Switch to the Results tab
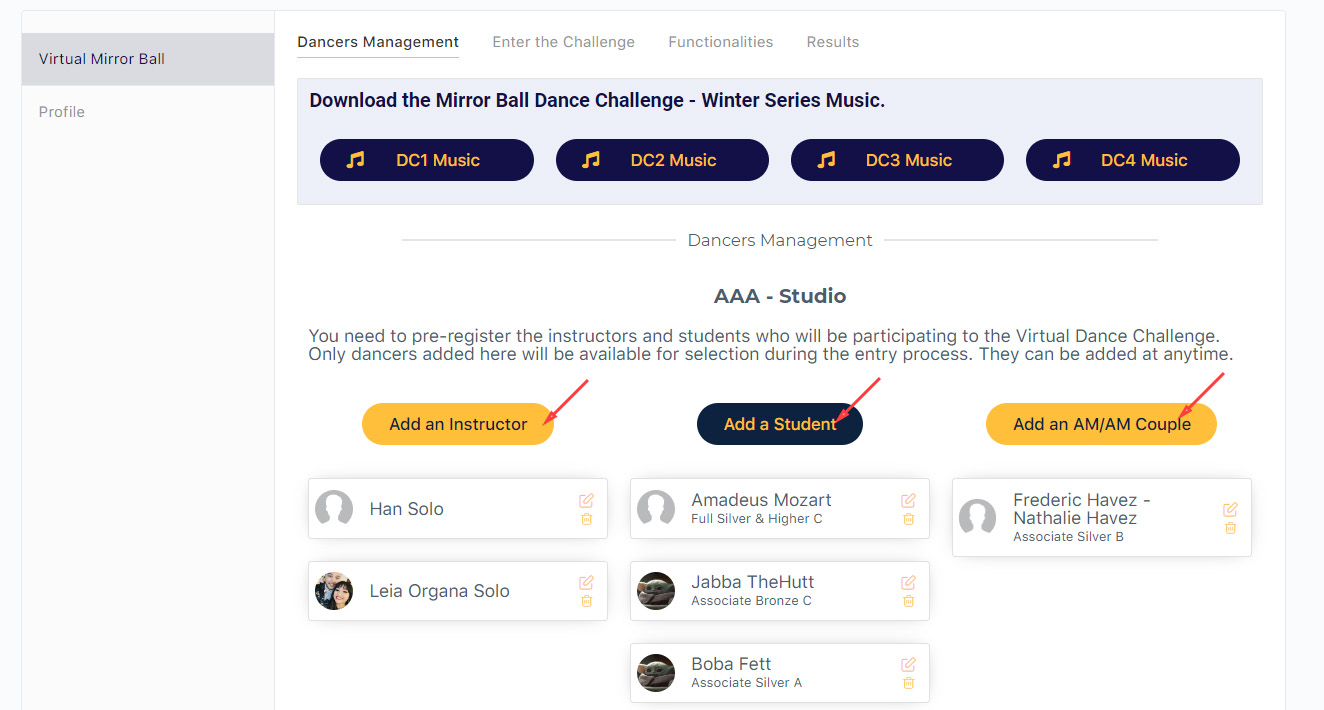Viewport: 1324px width, 710px height. tap(833, 42)
